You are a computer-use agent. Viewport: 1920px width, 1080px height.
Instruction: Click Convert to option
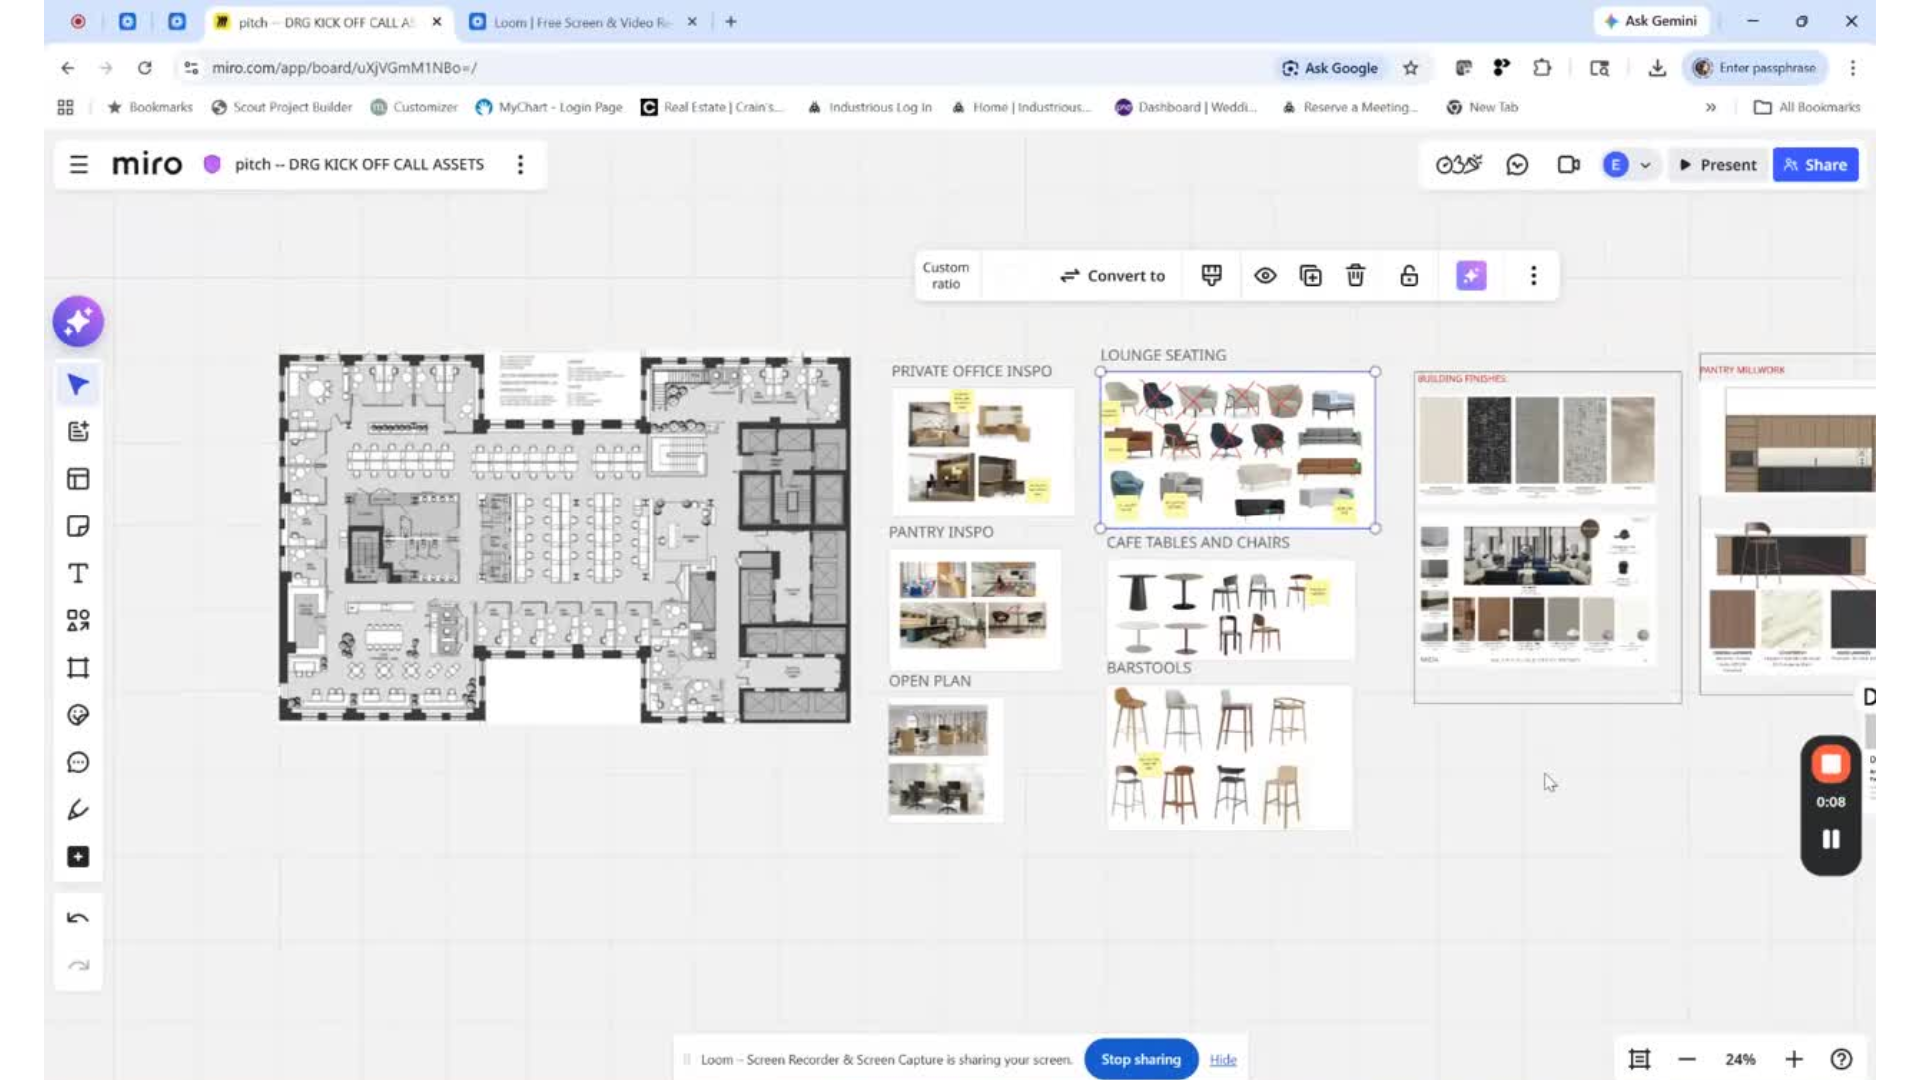[1112, 275]
